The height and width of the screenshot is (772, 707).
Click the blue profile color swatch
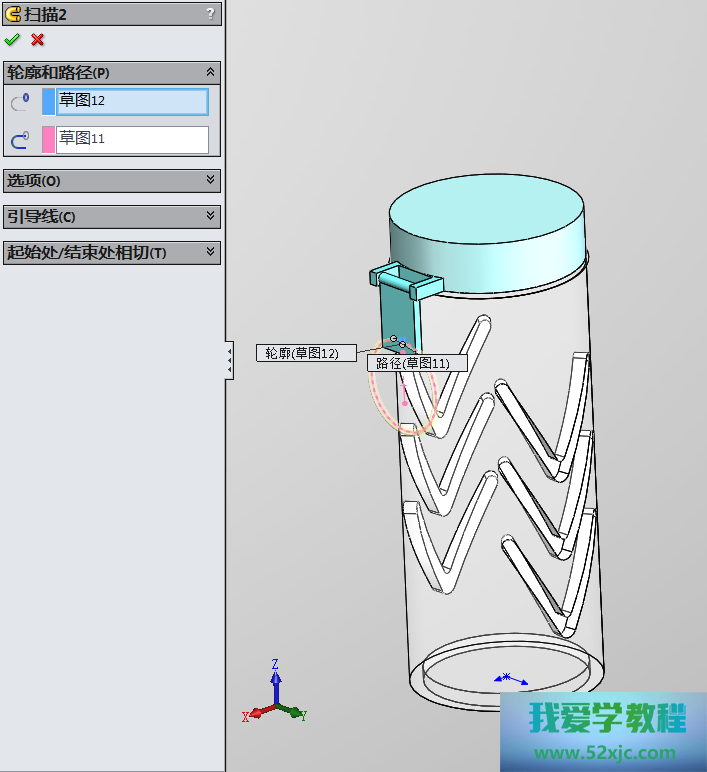(x=48, y=102)
